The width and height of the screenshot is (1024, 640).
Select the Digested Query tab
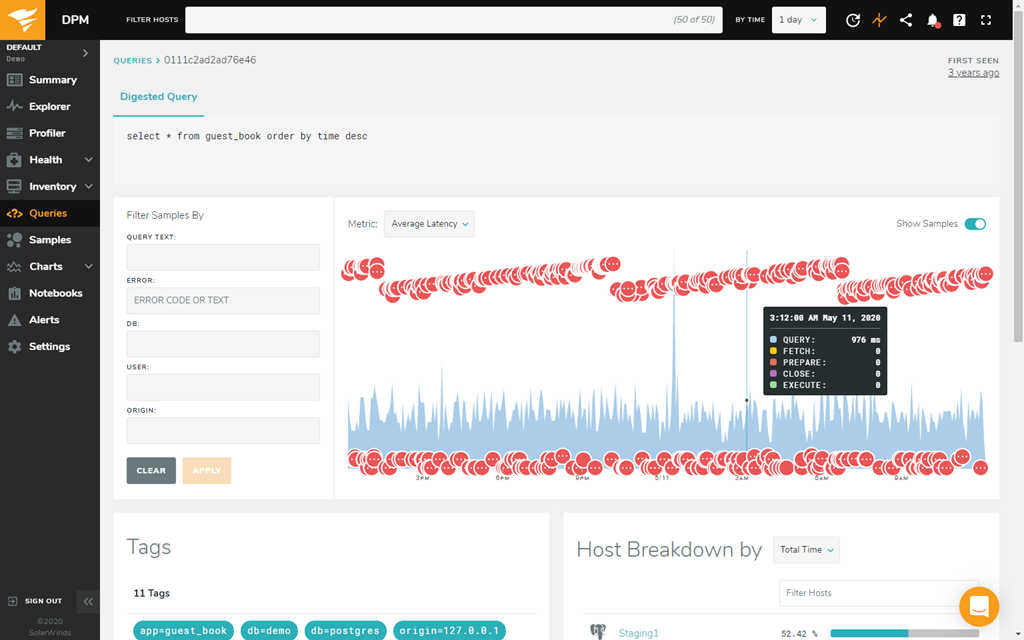pos(159,97)
